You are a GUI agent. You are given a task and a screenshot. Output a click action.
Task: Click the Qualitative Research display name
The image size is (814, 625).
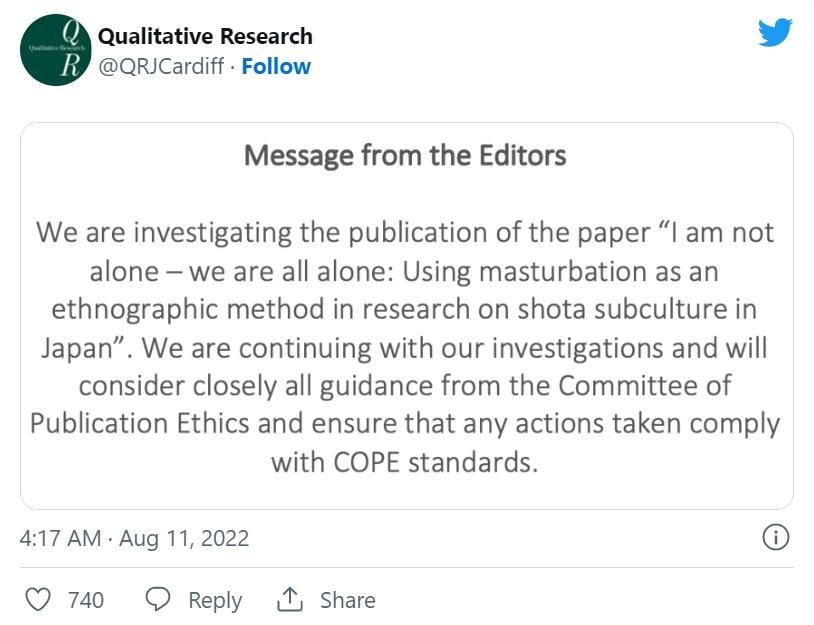pos(205,36)
